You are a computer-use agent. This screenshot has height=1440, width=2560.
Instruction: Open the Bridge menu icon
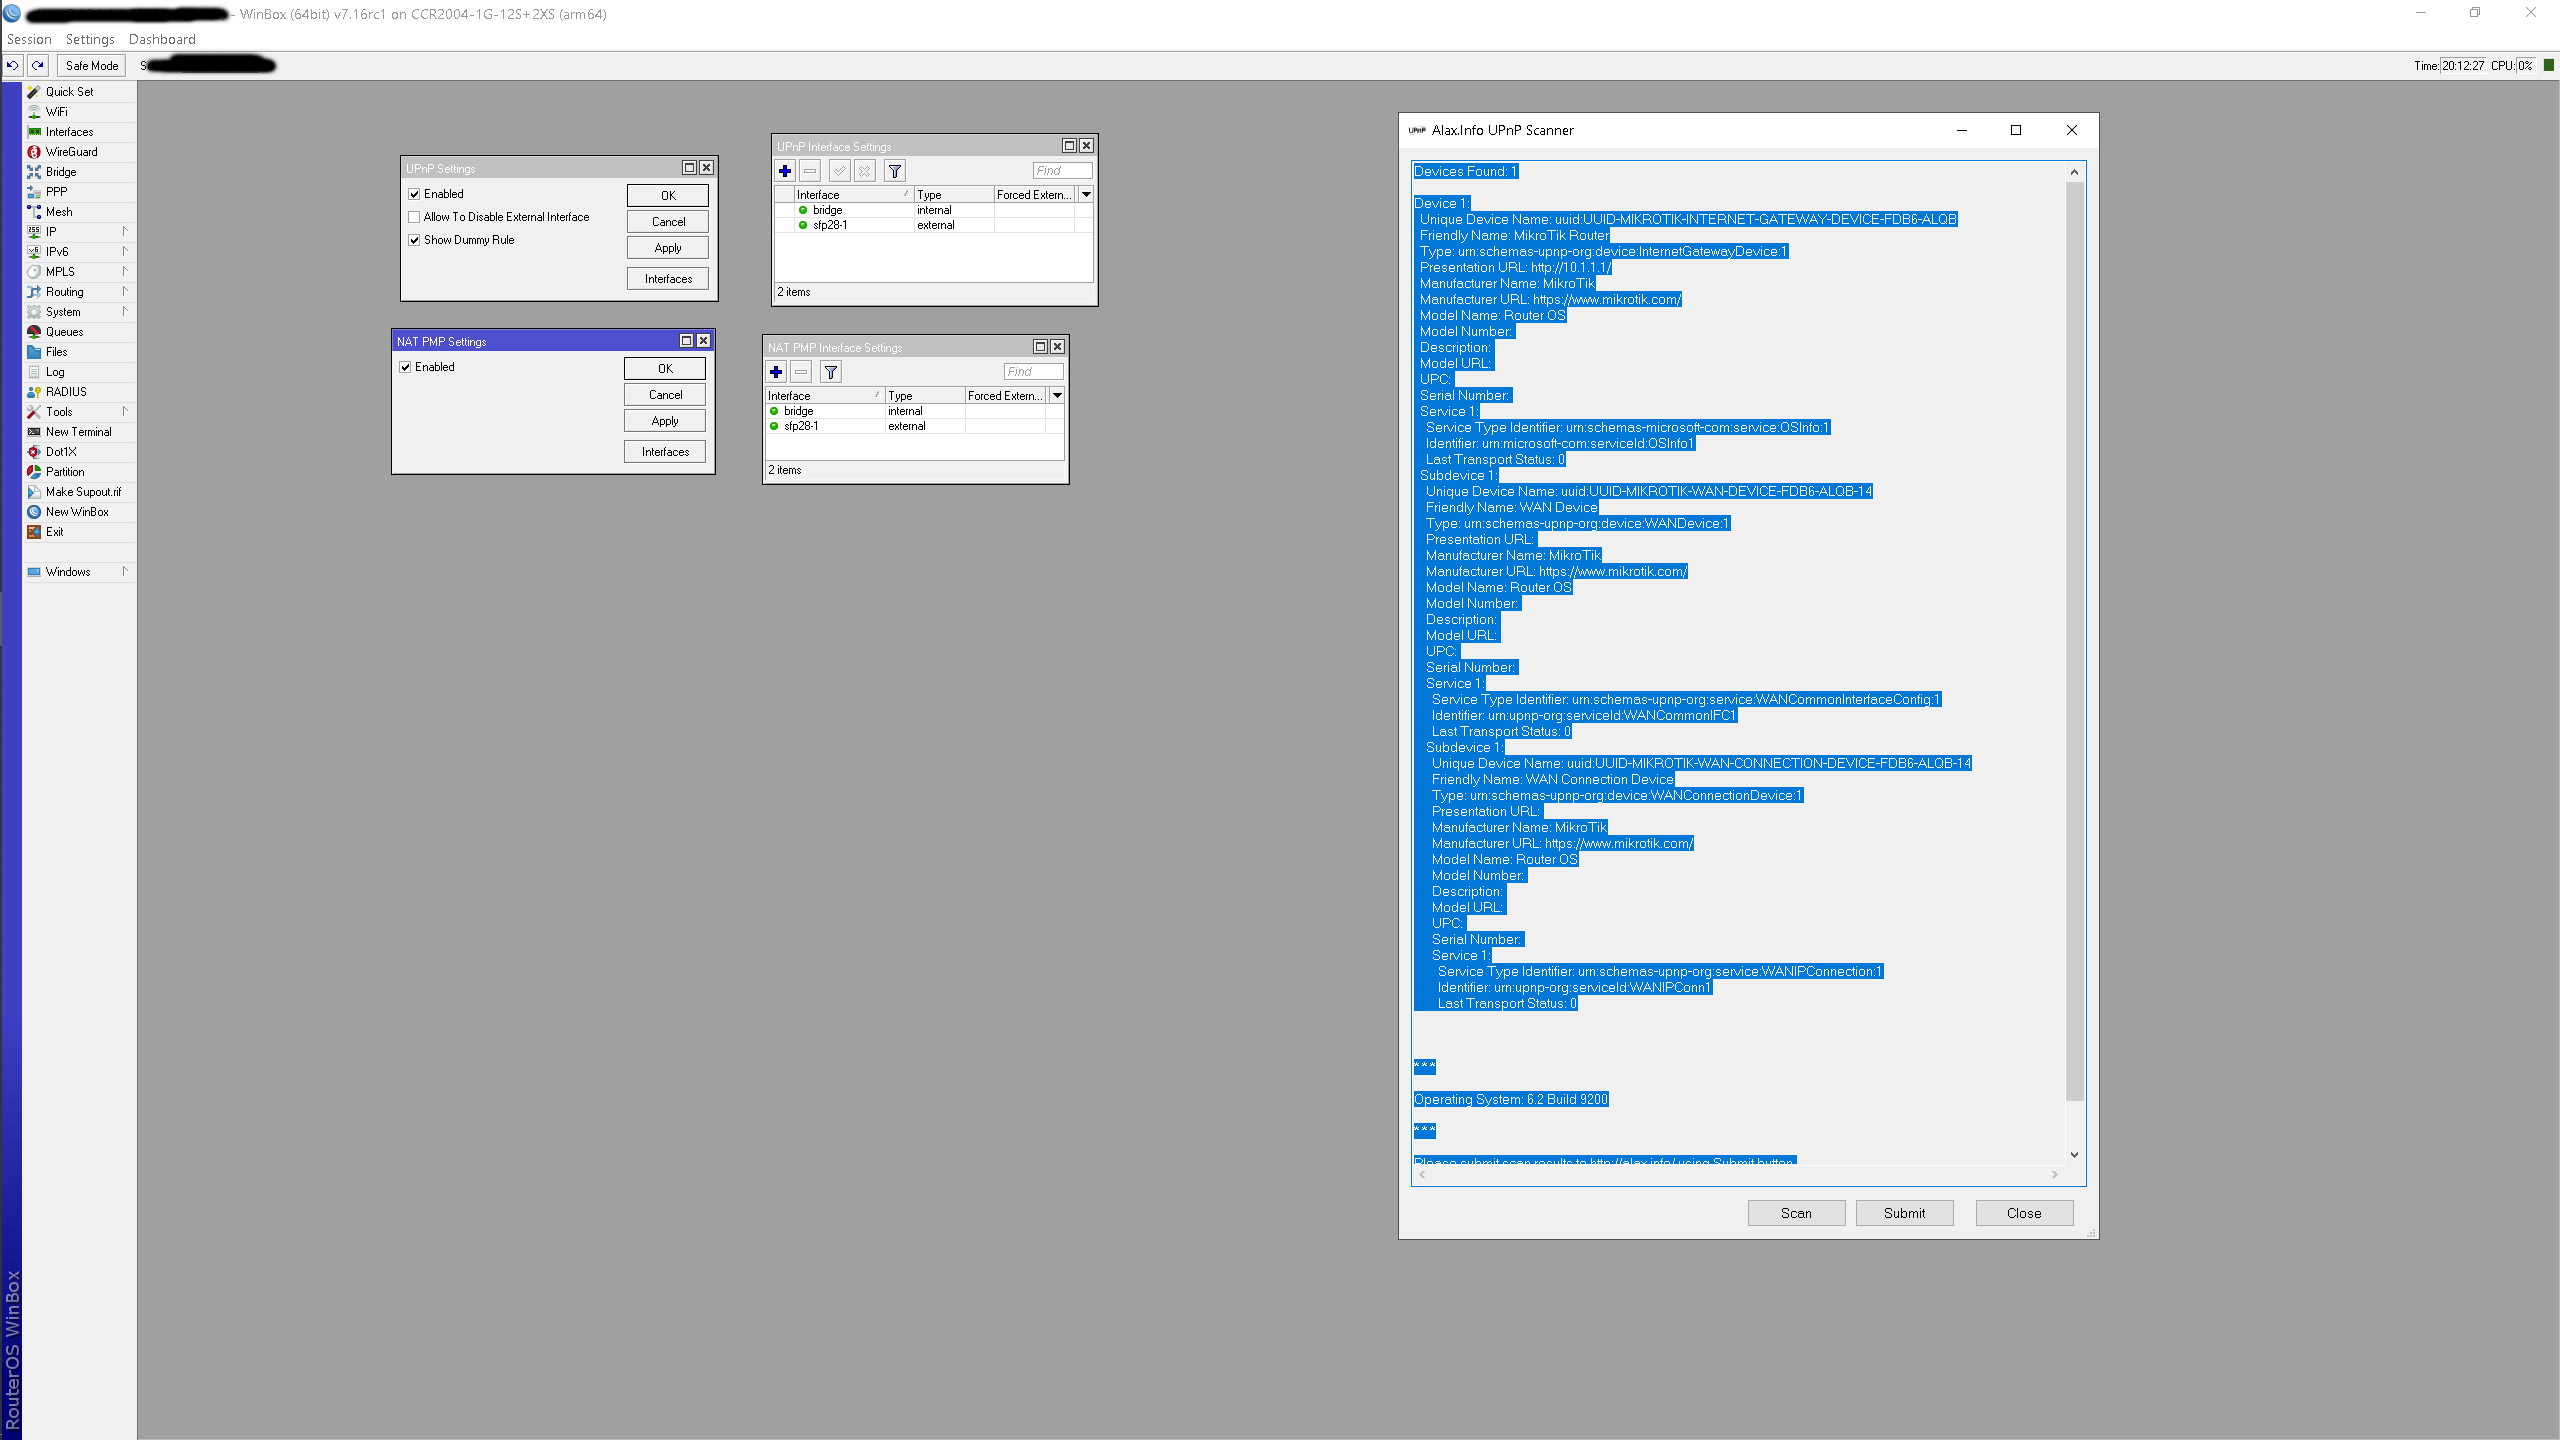(34, 172)
